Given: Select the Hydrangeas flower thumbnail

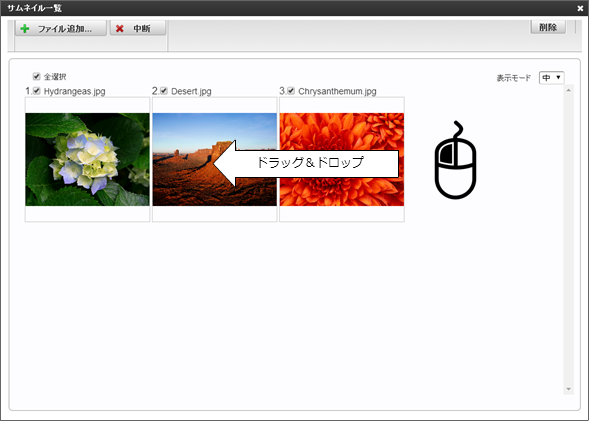Looking at the screenshot, I should click(x=87, y=159).
